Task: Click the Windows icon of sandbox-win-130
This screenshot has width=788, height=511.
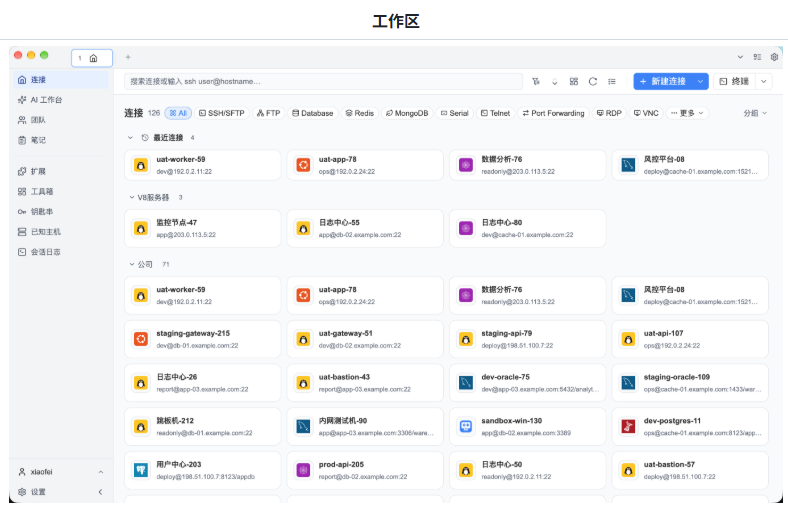Action: [x=466, y=427]
